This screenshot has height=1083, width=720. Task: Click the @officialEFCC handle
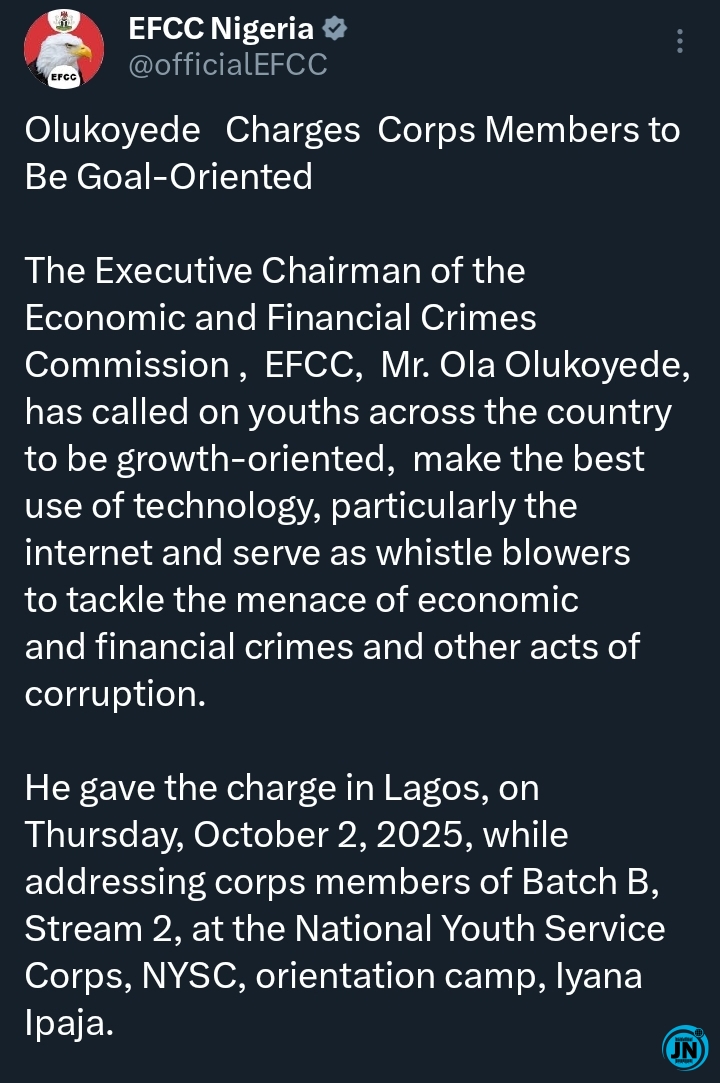228,65
